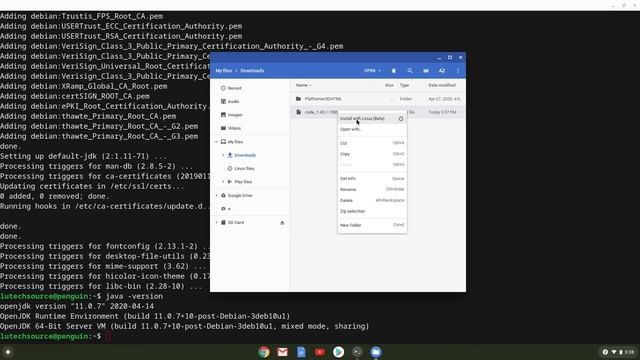Select Delete in the context menu
Viewport: 640px width, 360px height.
coord(372,200)
